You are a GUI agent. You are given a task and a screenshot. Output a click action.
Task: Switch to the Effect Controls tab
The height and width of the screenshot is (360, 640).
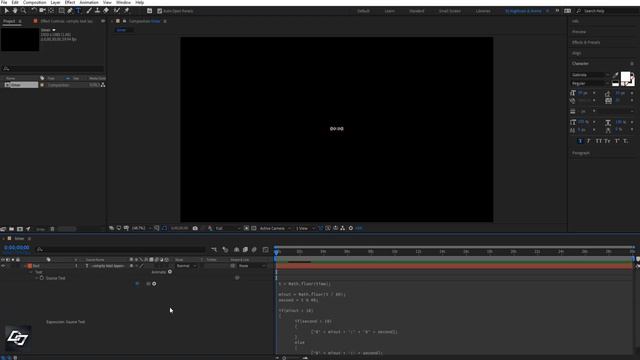67,21
